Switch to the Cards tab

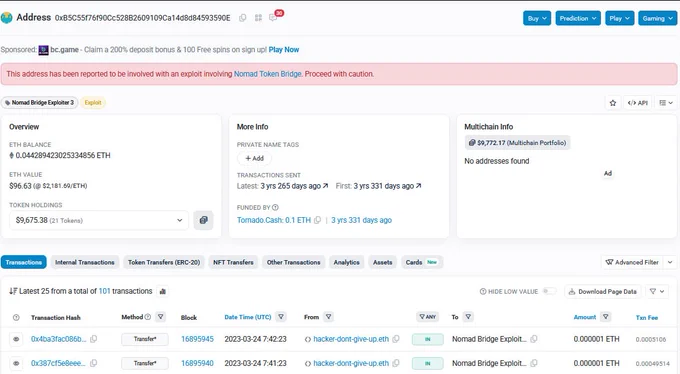[422, 262]
